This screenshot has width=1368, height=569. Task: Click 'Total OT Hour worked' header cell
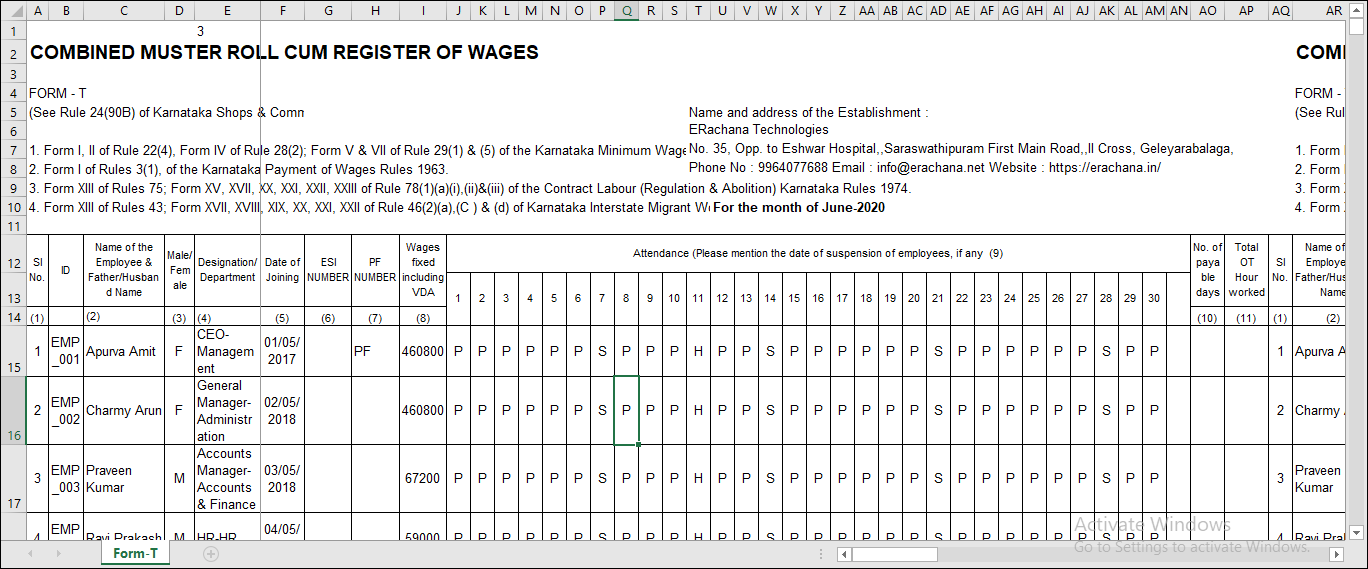click(1246, 270)
